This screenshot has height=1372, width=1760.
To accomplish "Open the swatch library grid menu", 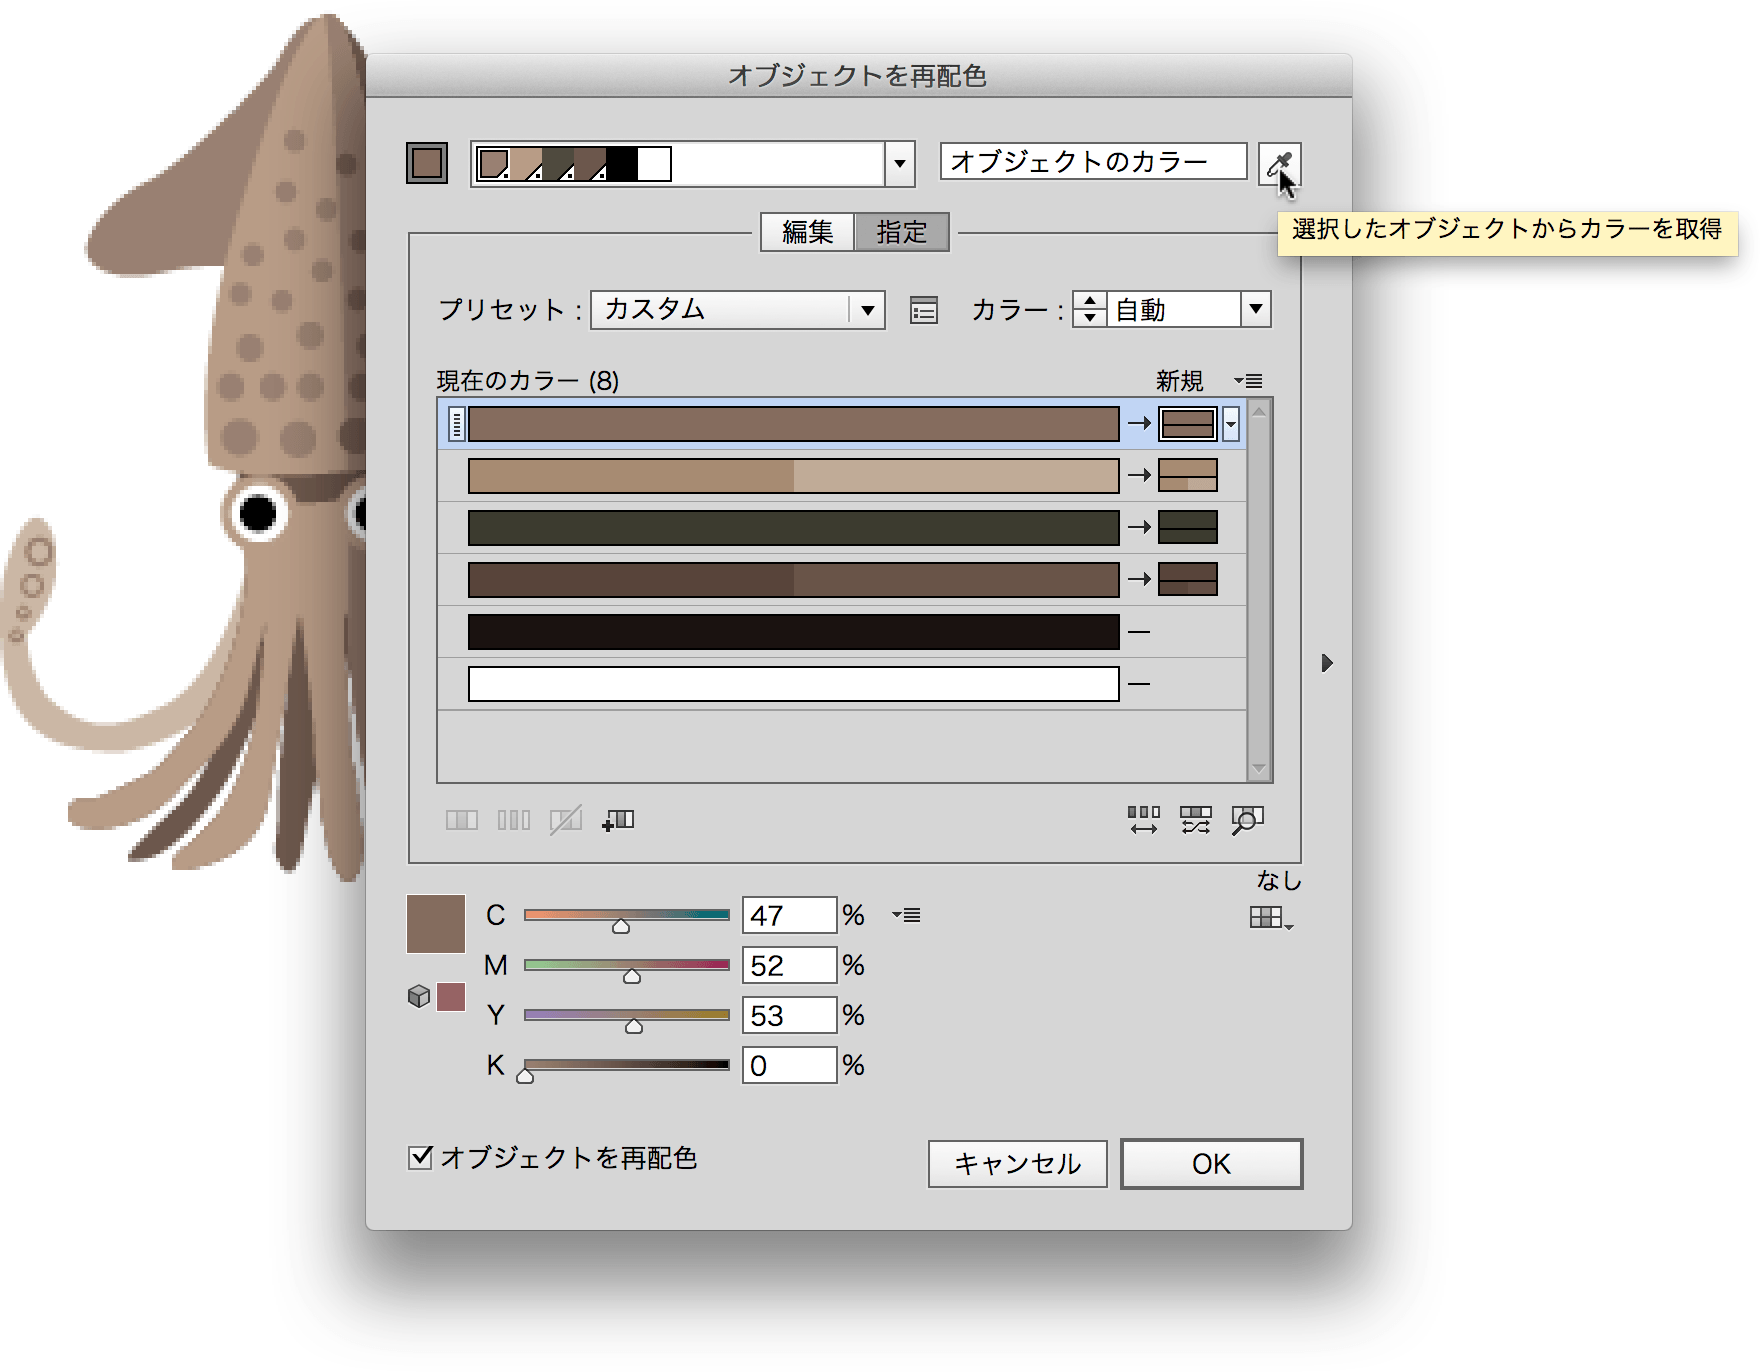I will pyautogui.click(x=1271, y=918).
